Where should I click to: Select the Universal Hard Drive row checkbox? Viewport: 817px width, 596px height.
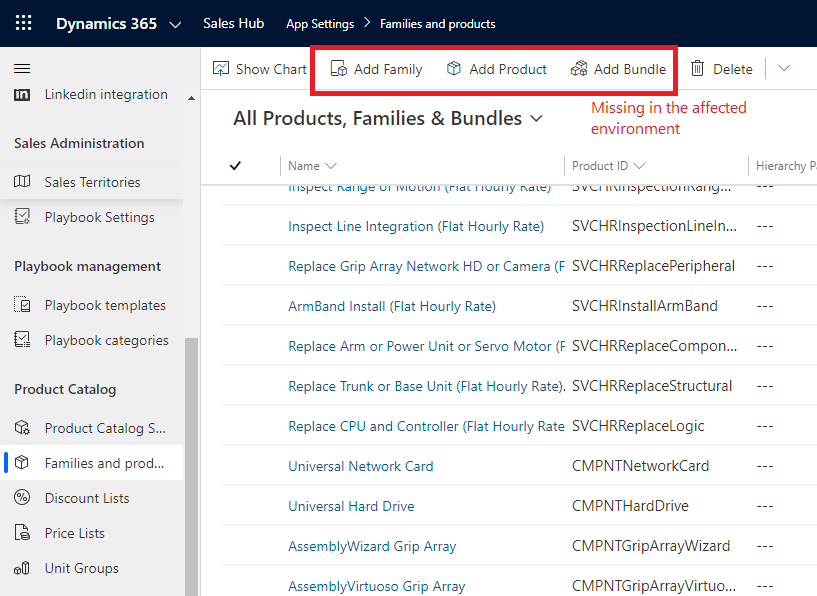(x=236, y=506)
